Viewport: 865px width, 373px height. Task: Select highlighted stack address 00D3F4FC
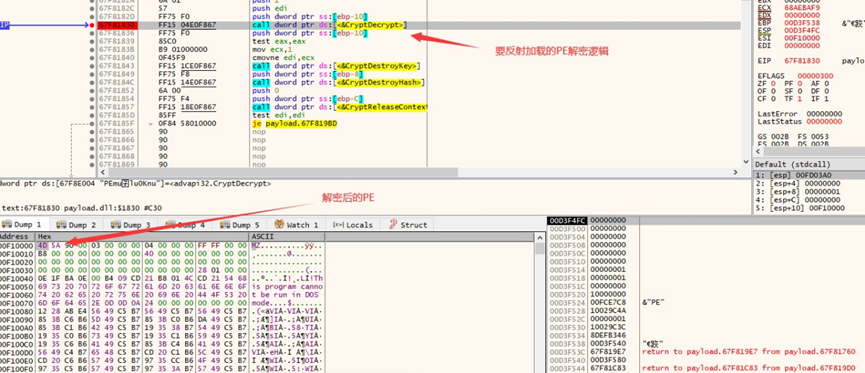point(567,221)
